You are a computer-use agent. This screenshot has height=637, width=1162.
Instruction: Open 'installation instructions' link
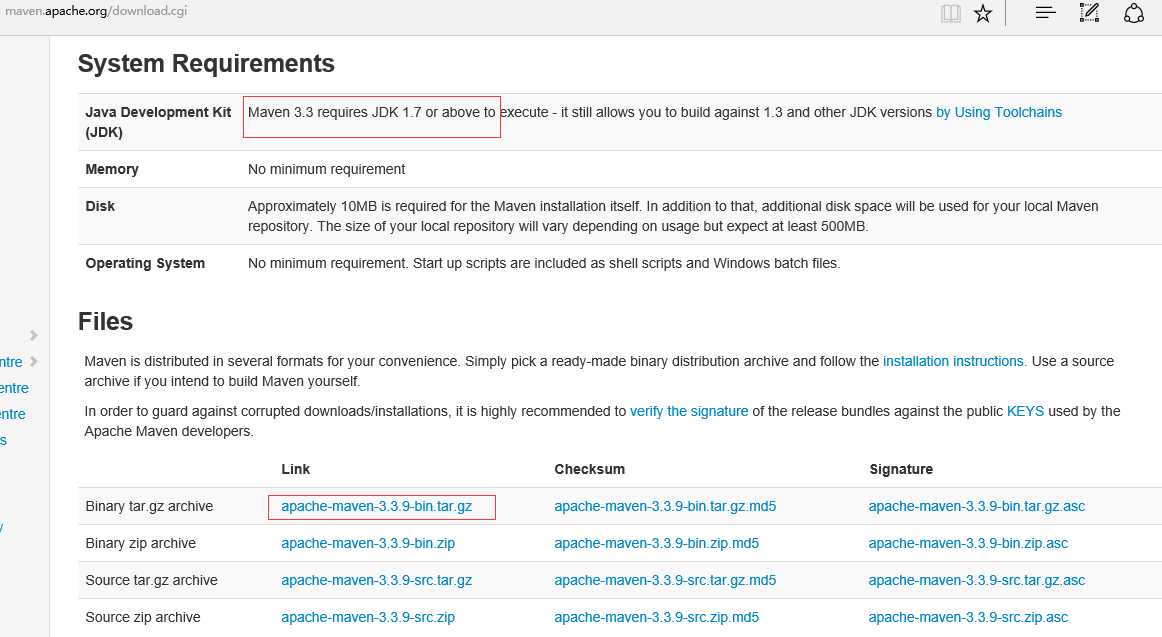[x=953, y=361]
